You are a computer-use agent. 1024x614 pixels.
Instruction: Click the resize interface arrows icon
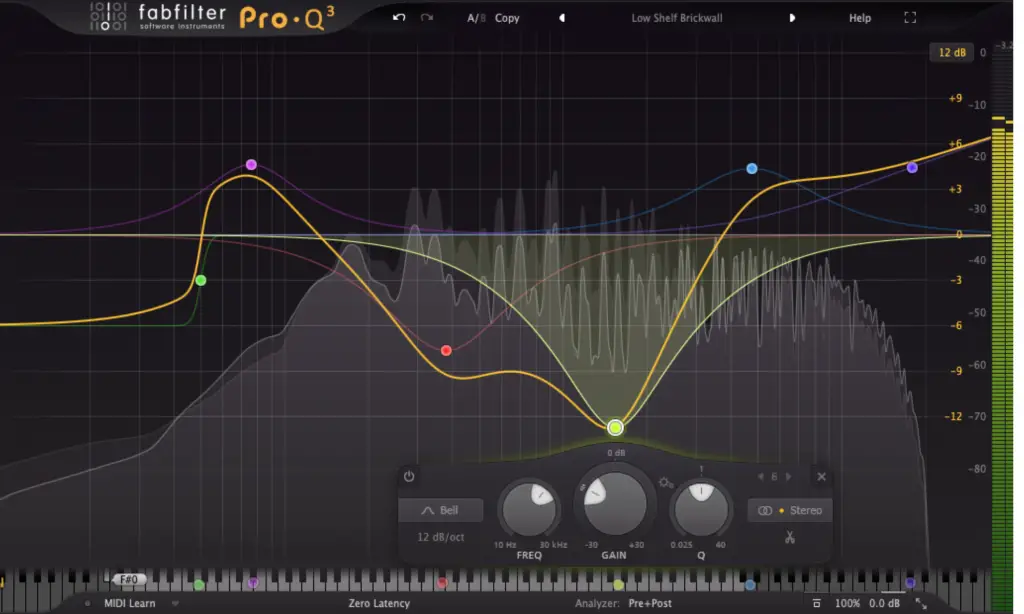(x=921, y=604)
